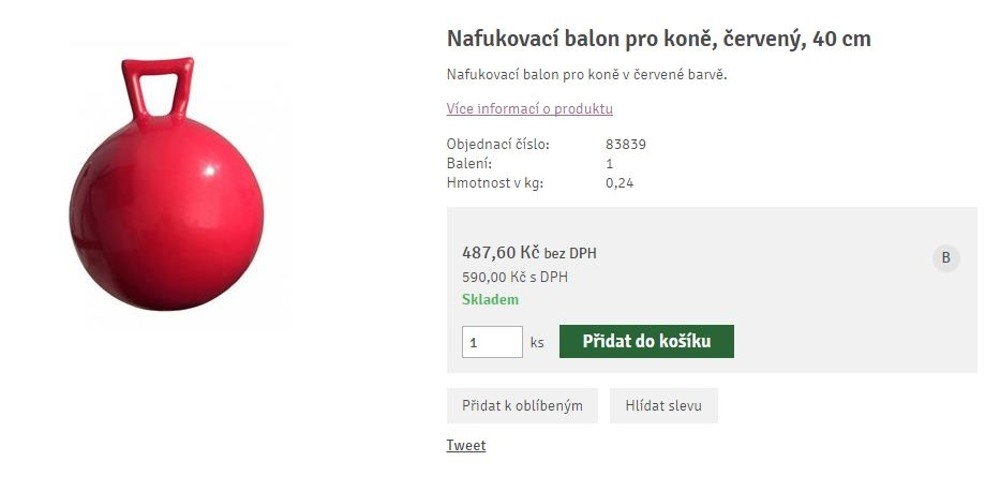The width and height of the screenshot is (1000, 491).
Task: Select the order number 83839
Action: [x=626, y=144]
